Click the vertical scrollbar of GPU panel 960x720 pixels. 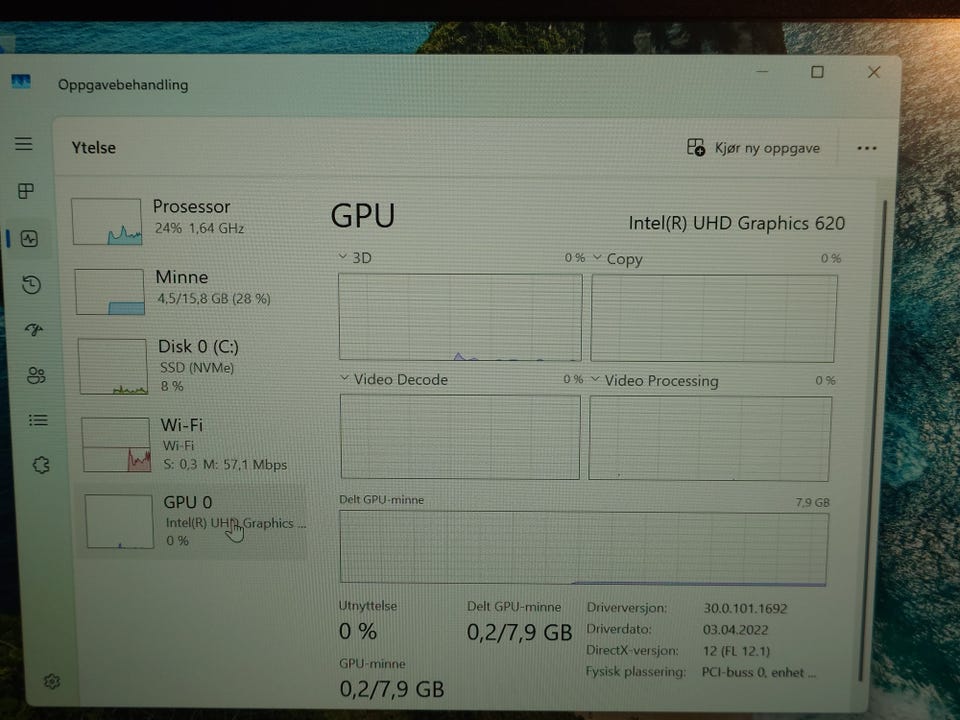tap(872, 441)
